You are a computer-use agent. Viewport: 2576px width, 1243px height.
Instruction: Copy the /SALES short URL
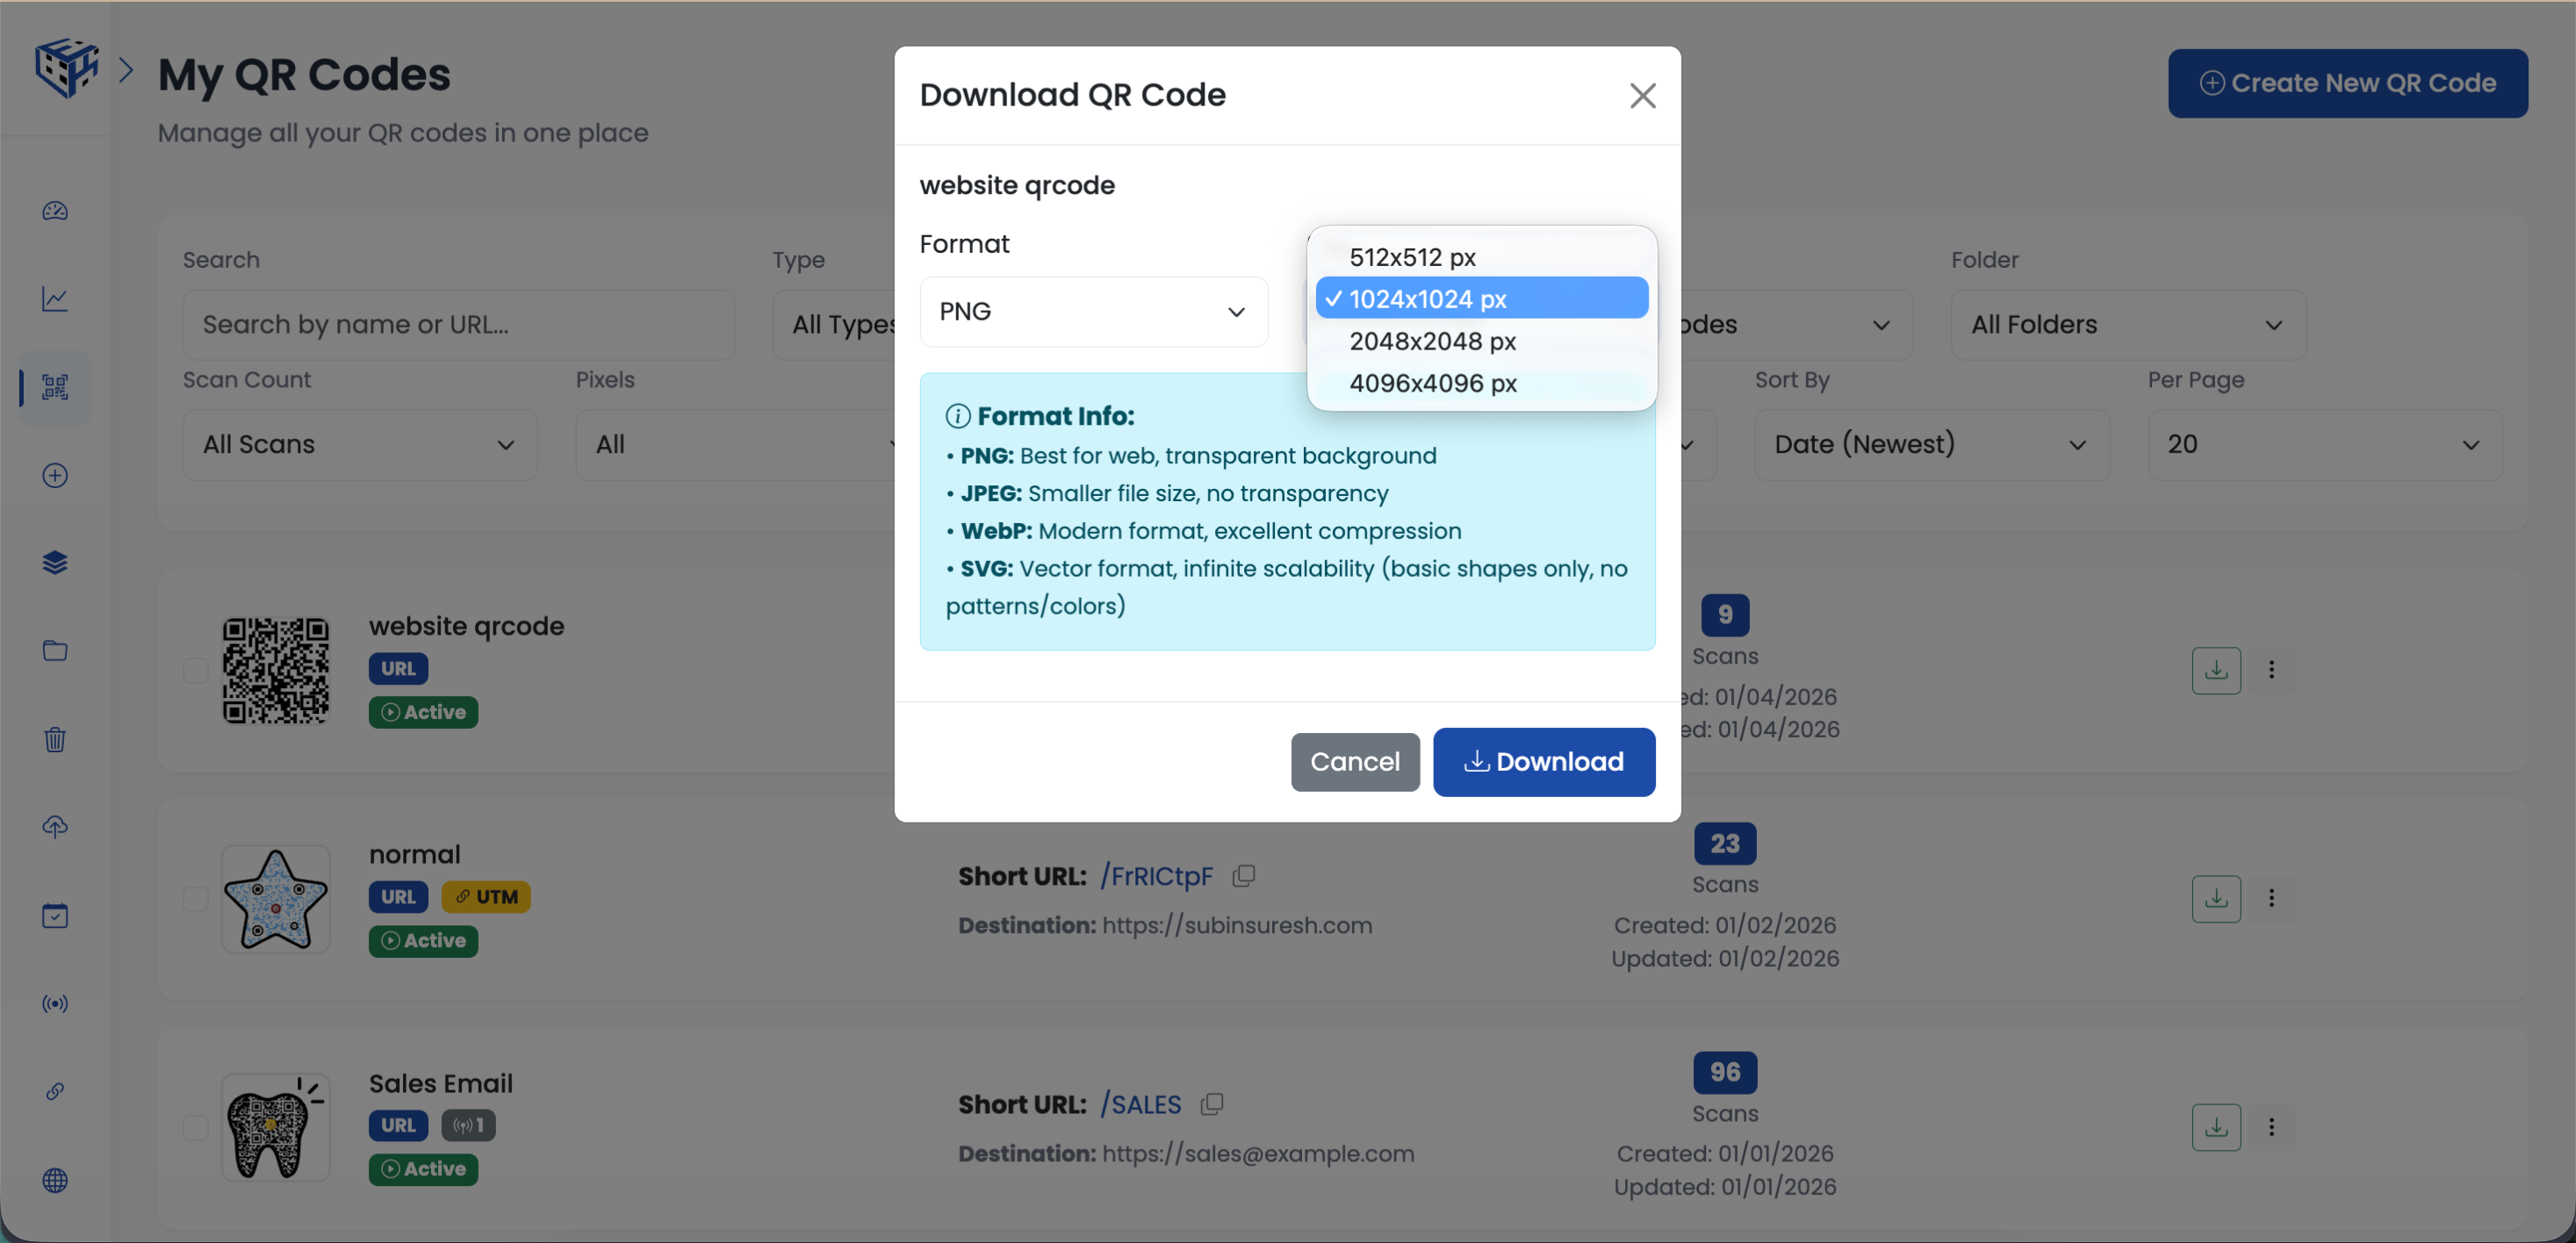click(1212, 1104)
